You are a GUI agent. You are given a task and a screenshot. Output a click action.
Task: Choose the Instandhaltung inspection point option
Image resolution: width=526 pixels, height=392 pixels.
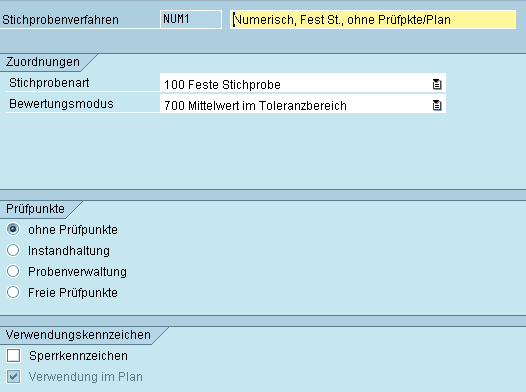13,250
